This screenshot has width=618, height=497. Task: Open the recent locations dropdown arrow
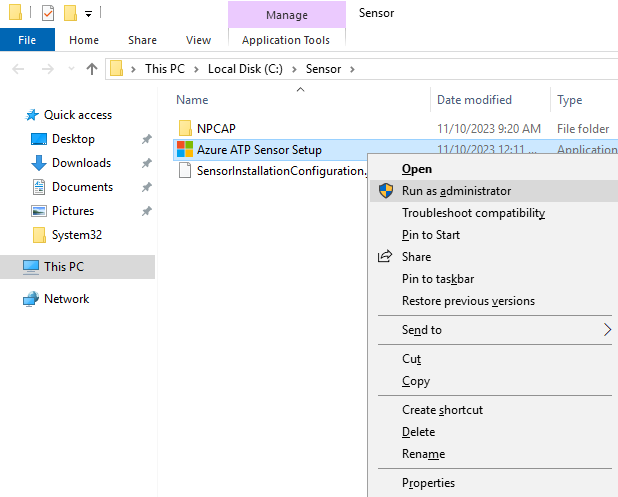[71, 69]
